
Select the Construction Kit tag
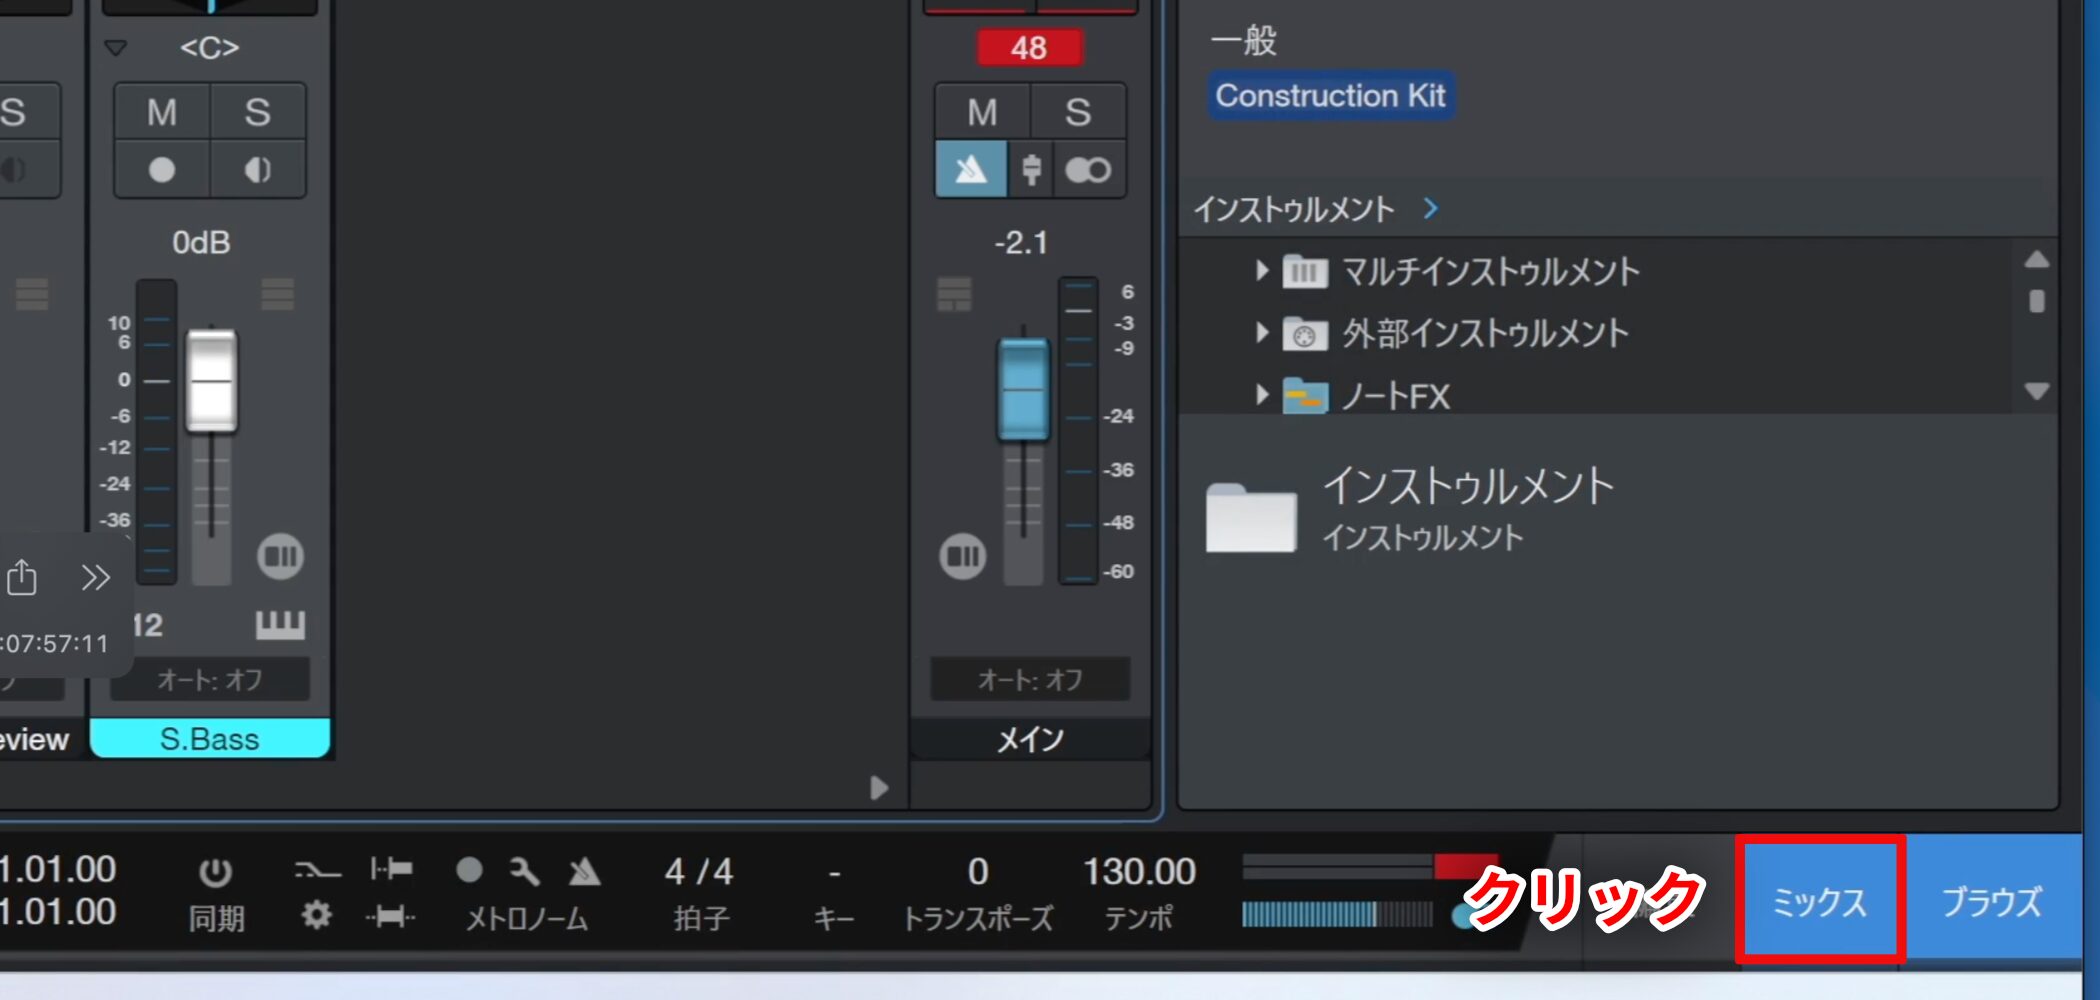click(x=1330, y=96)
